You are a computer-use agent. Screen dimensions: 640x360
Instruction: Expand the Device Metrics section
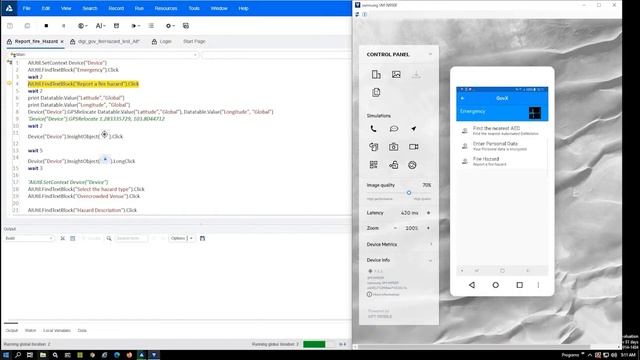pyautogui.click(x=398, y=244)
